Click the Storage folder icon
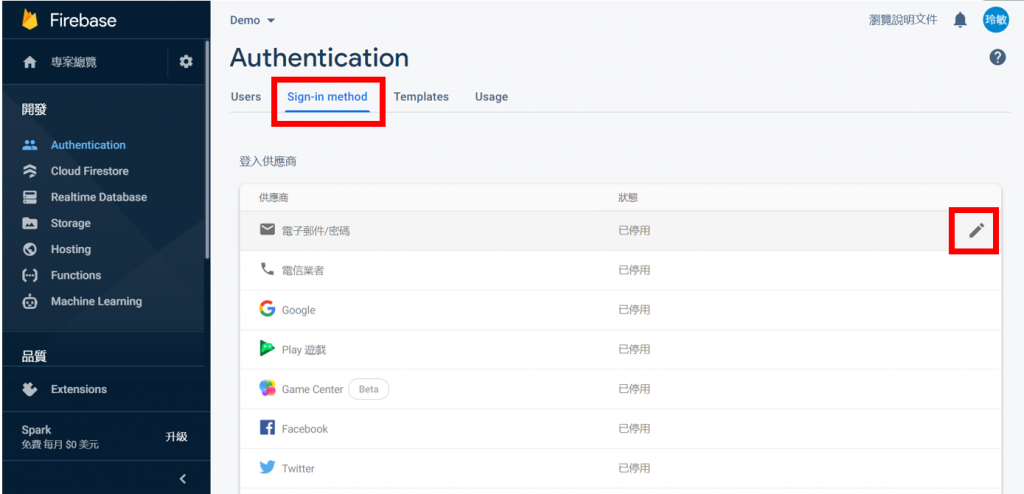Screen dimensions: 1024x494 [29, 223]
